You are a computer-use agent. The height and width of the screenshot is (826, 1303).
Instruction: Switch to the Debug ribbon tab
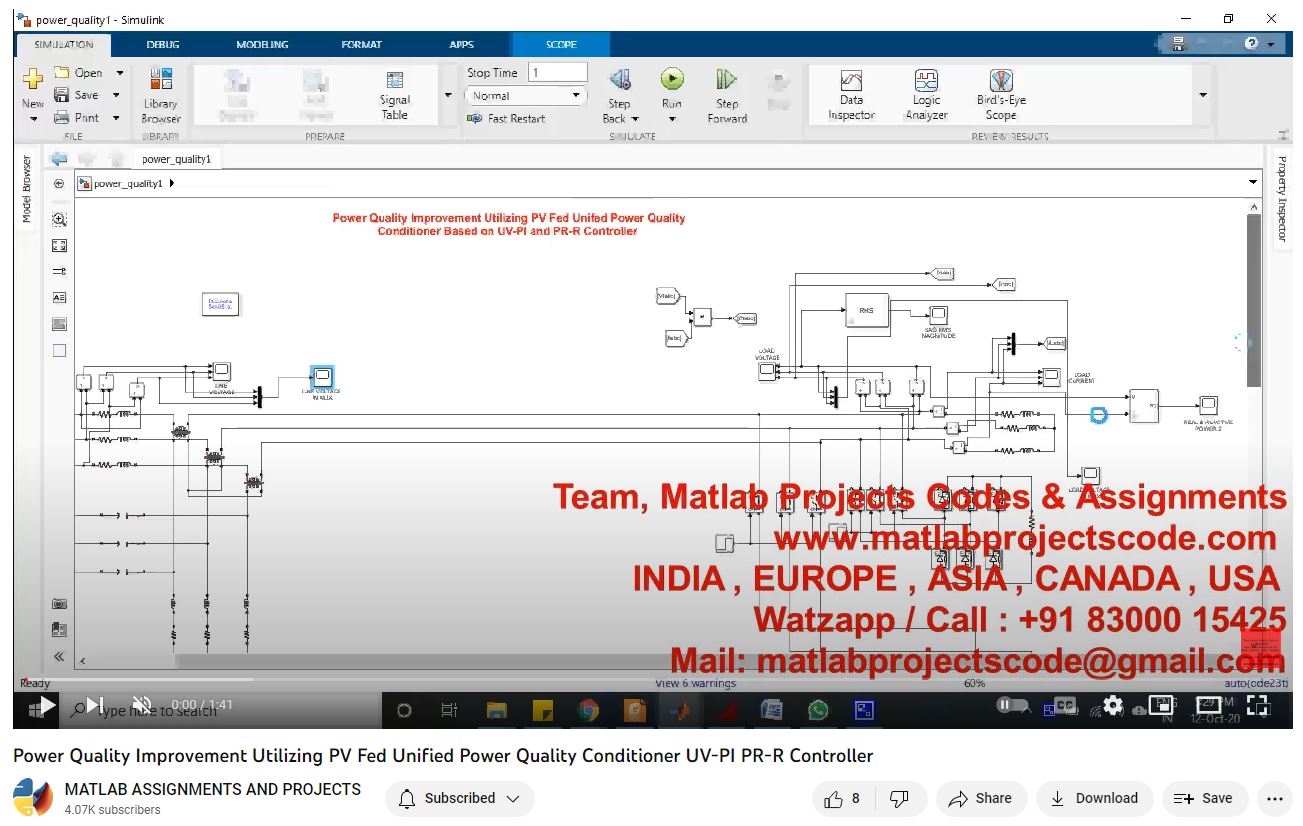pos(163,44)
